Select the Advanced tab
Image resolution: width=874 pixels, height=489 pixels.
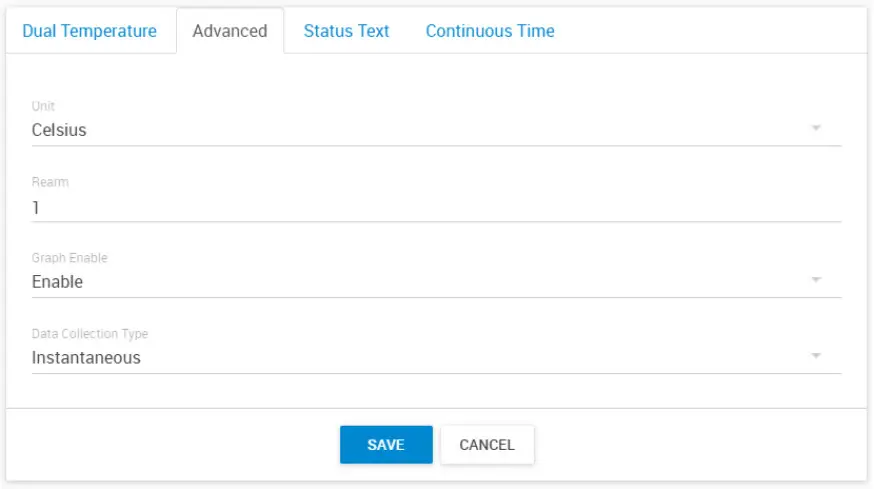point(230,31)
